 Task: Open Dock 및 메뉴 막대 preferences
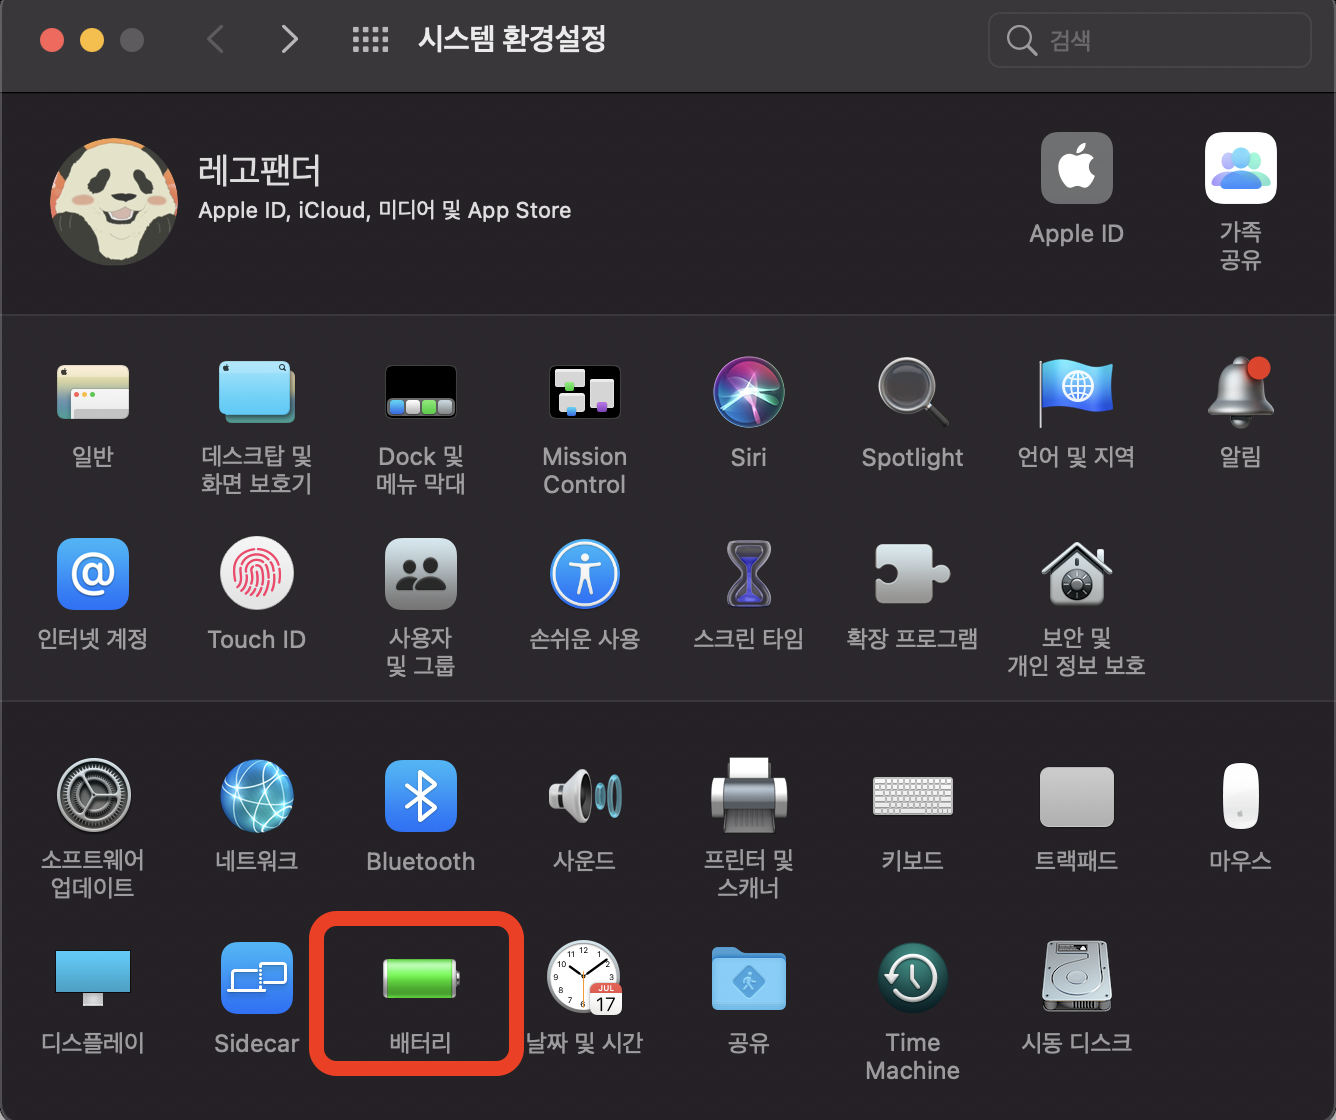click(421, 392)
